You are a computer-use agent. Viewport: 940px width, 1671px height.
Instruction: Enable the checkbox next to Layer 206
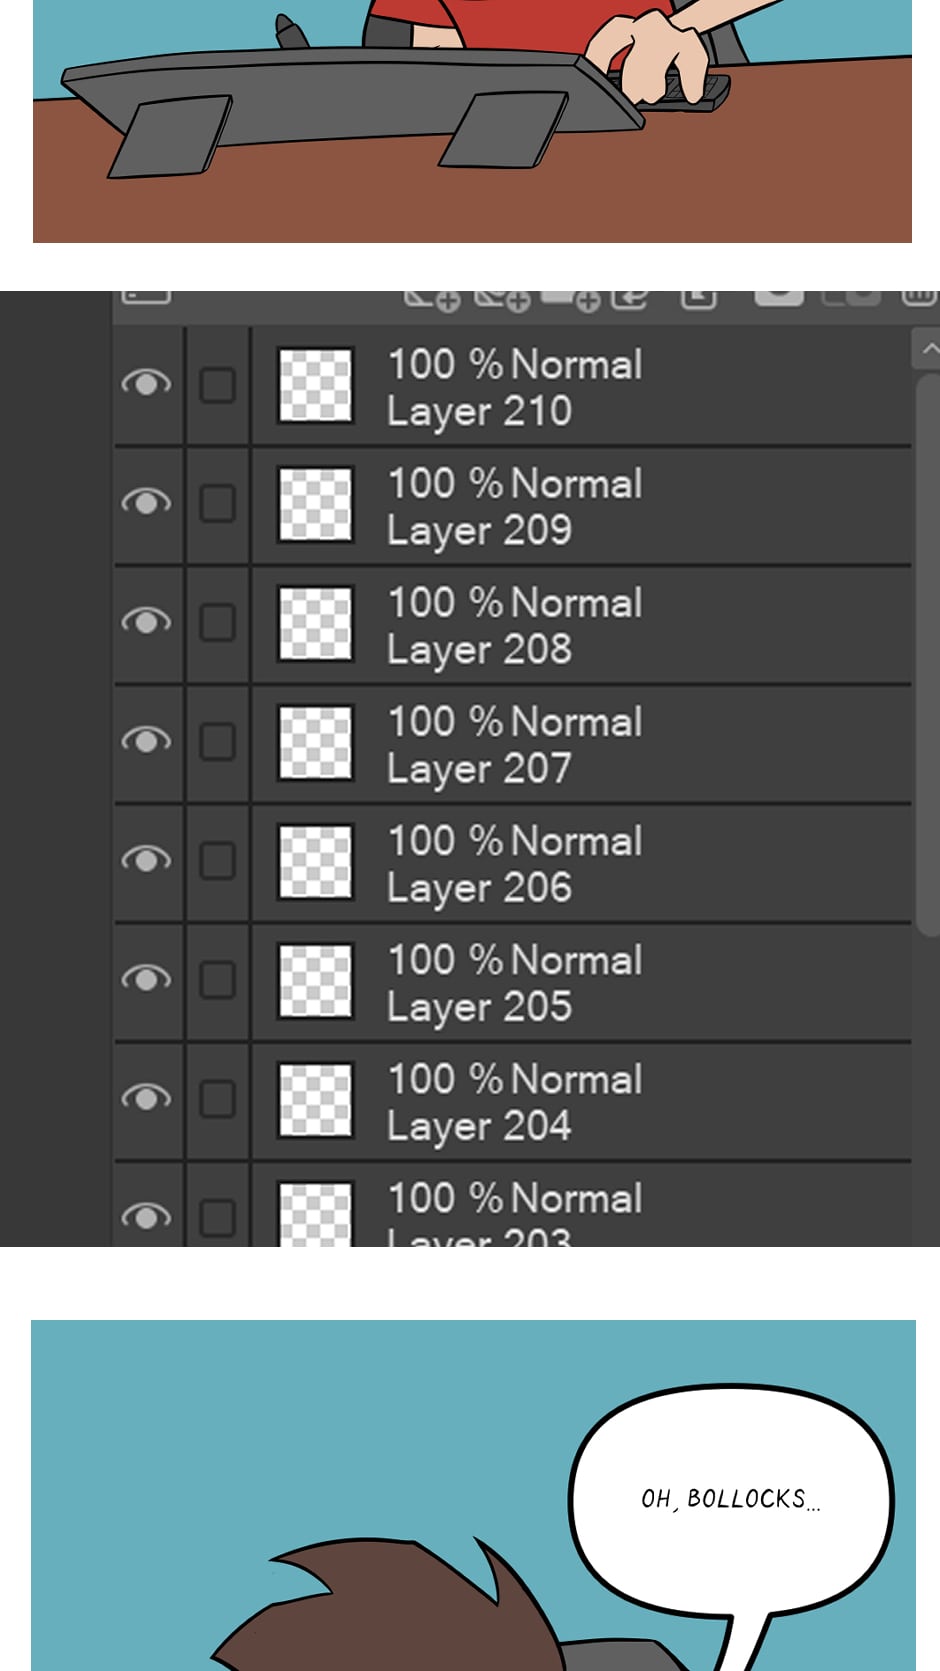click(217, 860)
